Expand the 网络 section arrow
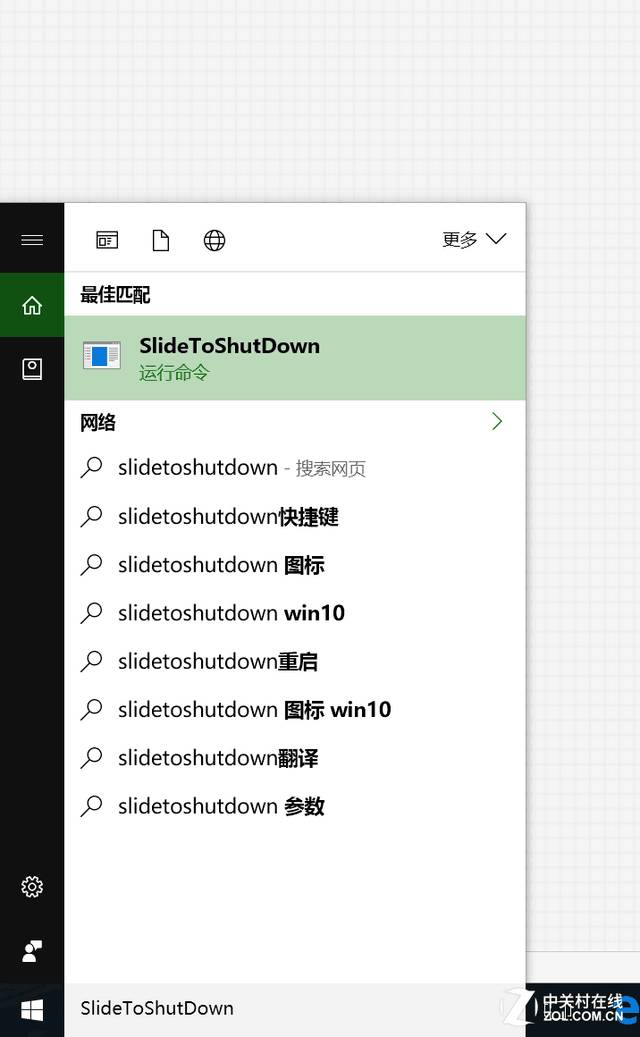 [497, 421]
